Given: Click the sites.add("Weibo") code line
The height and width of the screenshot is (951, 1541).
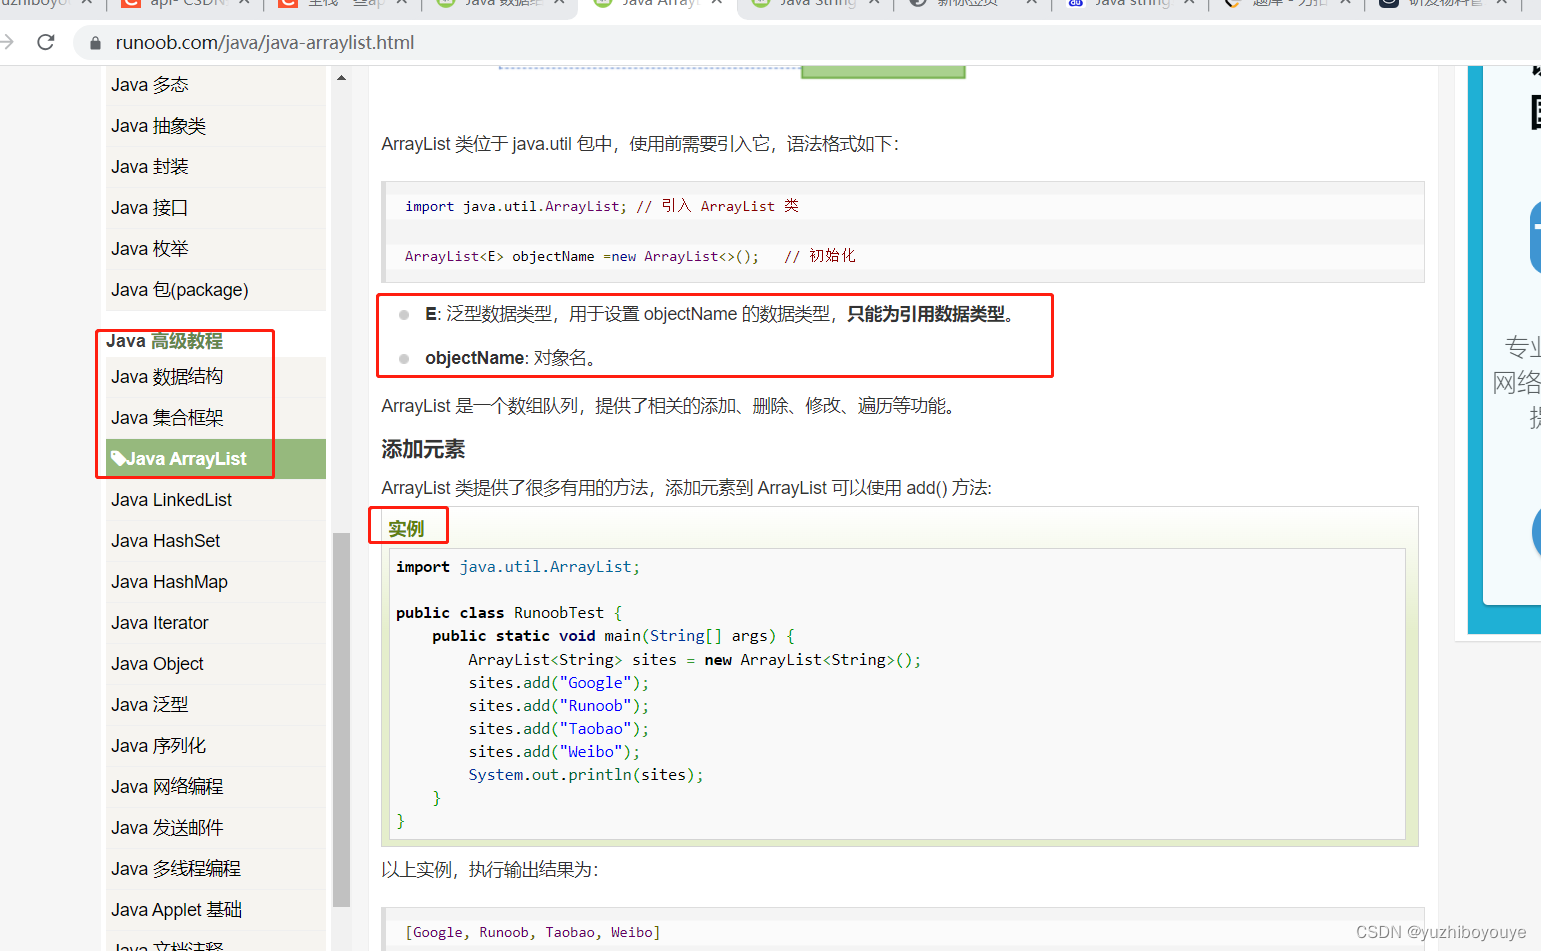Looking at the screenshot, I should [x=554, y=752].
